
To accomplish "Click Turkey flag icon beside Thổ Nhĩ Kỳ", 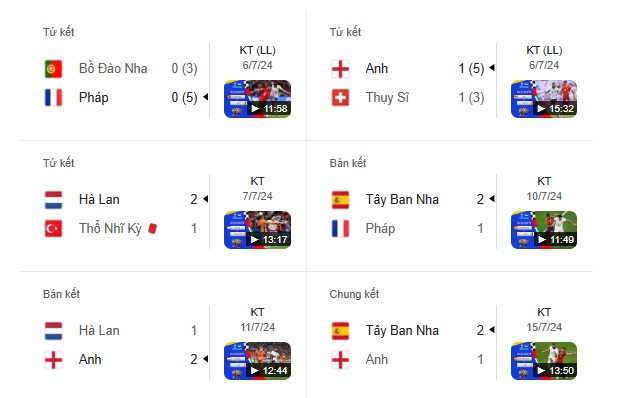I will coord(53,229).
